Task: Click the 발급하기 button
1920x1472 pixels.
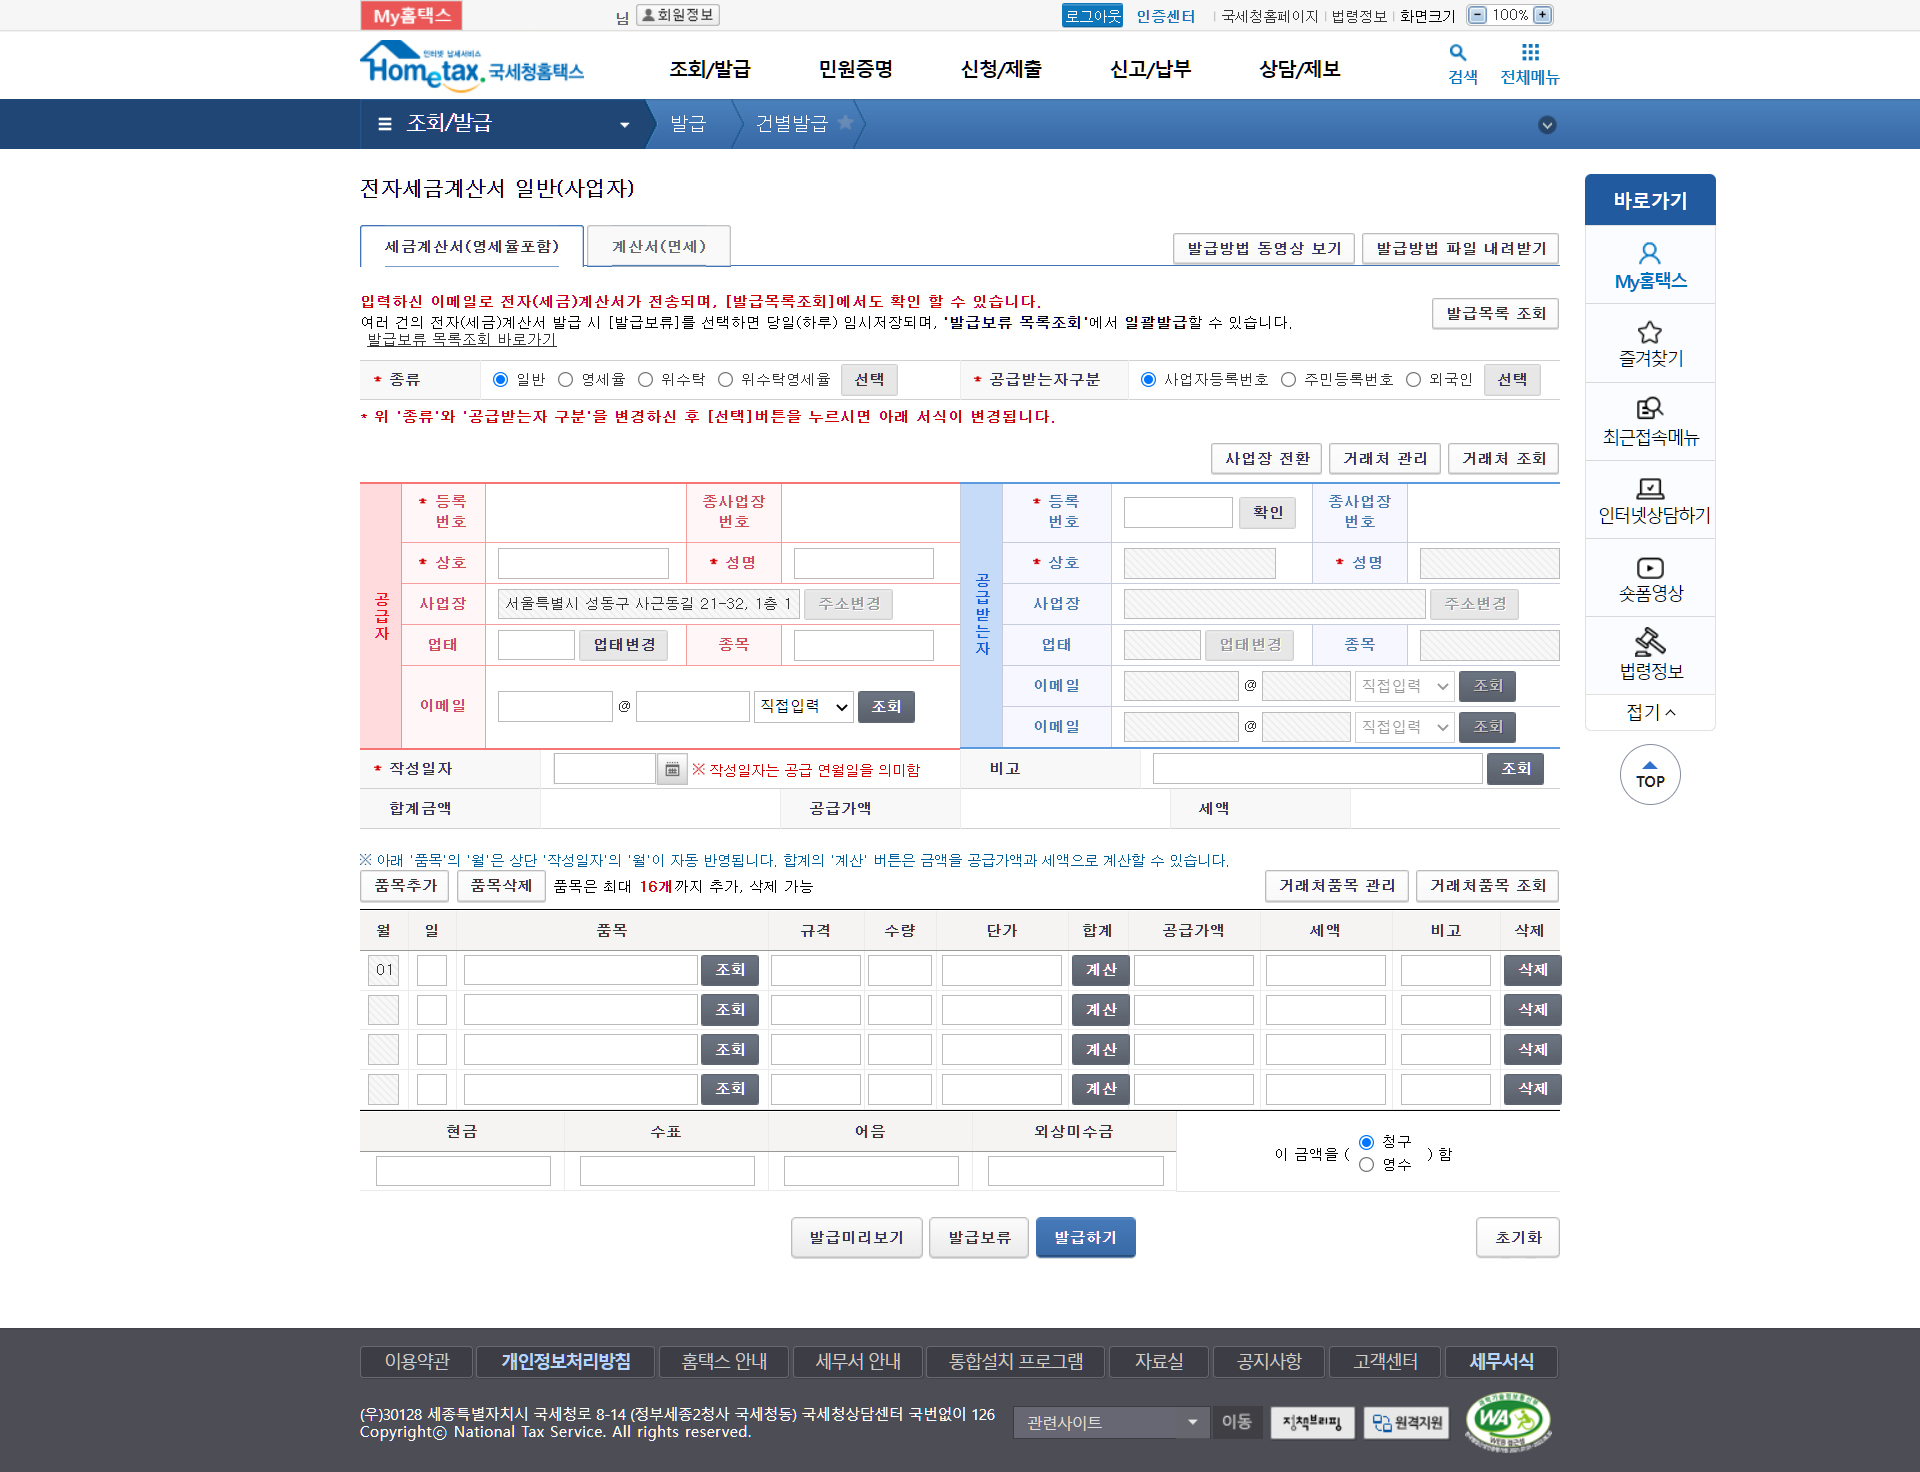Action: 1085,1238
